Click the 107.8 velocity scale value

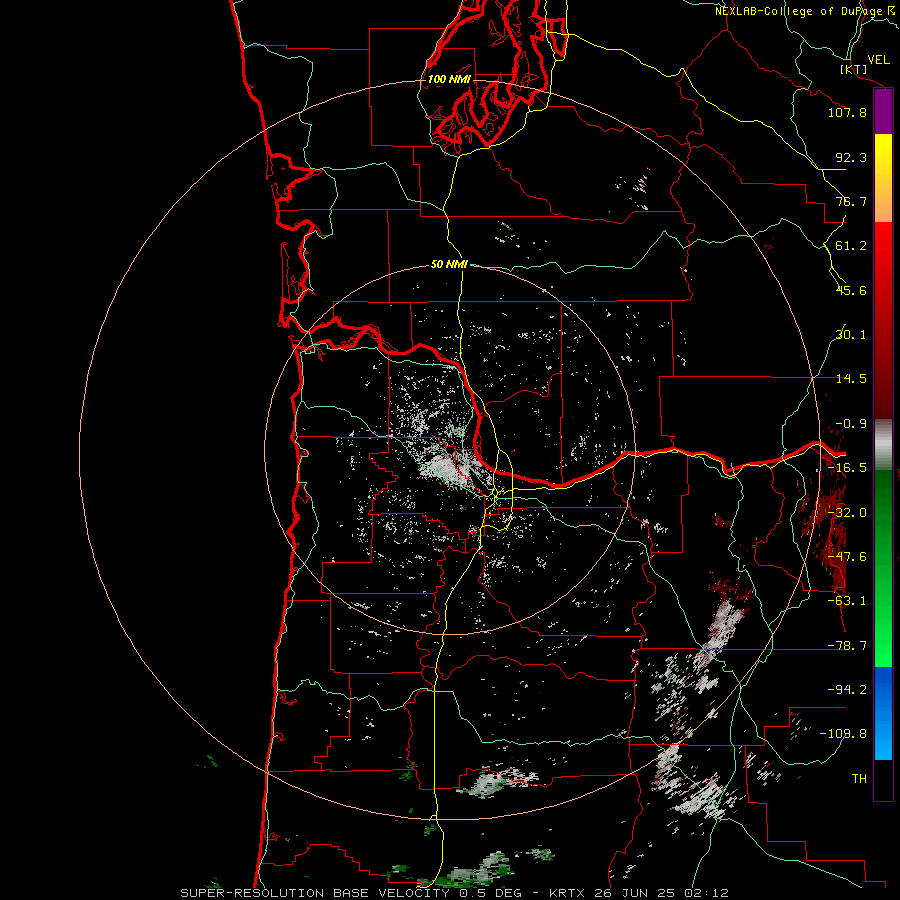click(847, 112)
